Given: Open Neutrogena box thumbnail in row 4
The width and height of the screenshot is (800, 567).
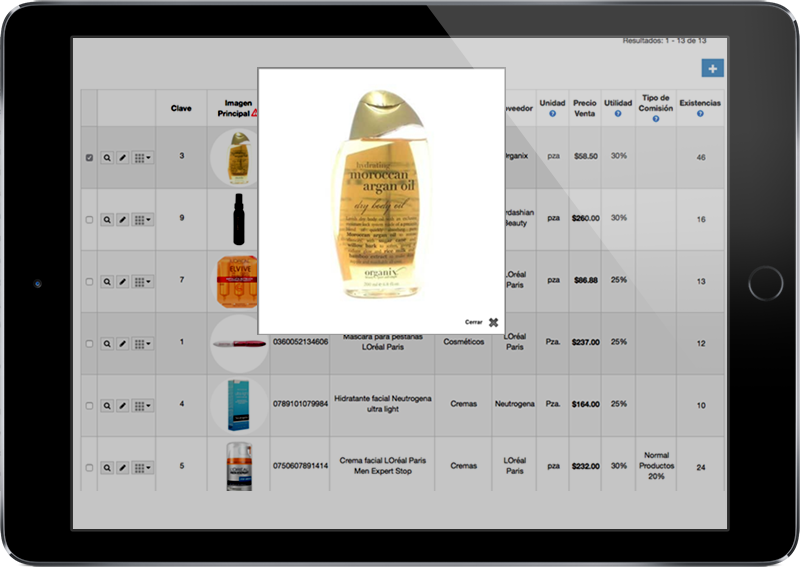Looking at the screenshot, I should pos(239,405).
